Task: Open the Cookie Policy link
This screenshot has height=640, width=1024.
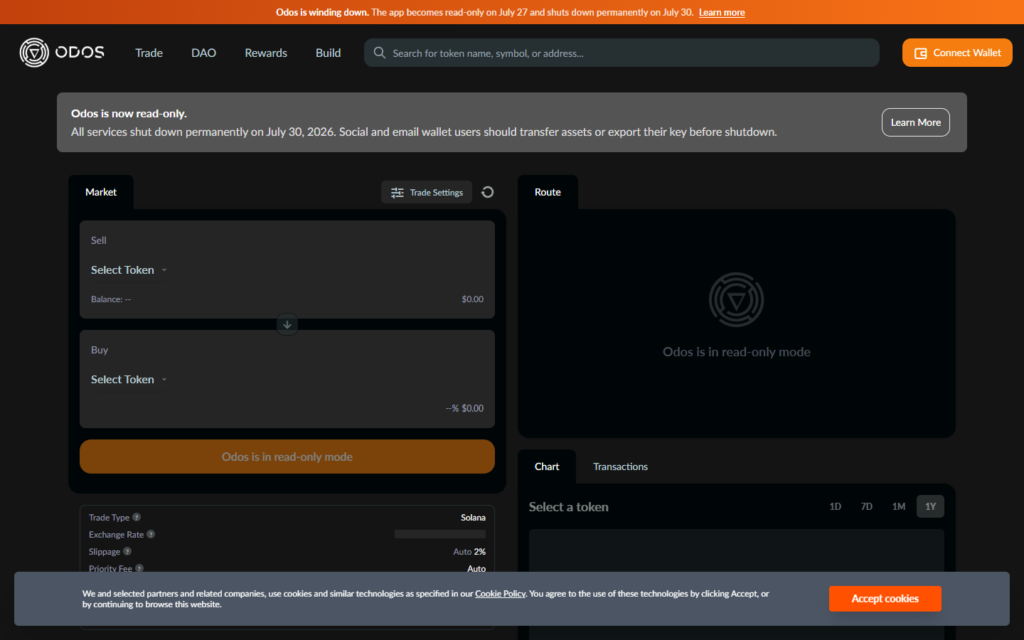Action: pos(500,594)
